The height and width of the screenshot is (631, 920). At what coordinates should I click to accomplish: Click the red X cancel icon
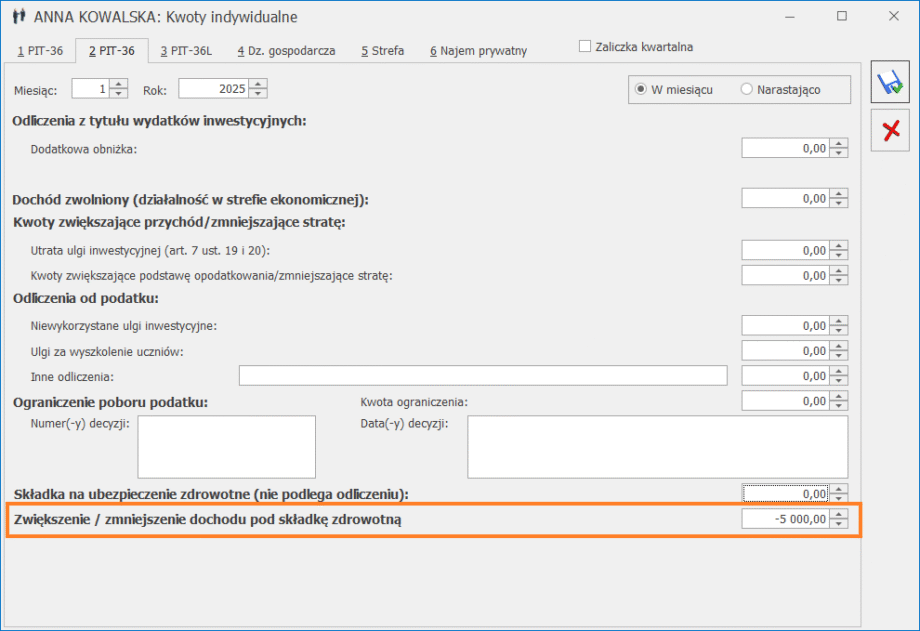tap(889, 131)
